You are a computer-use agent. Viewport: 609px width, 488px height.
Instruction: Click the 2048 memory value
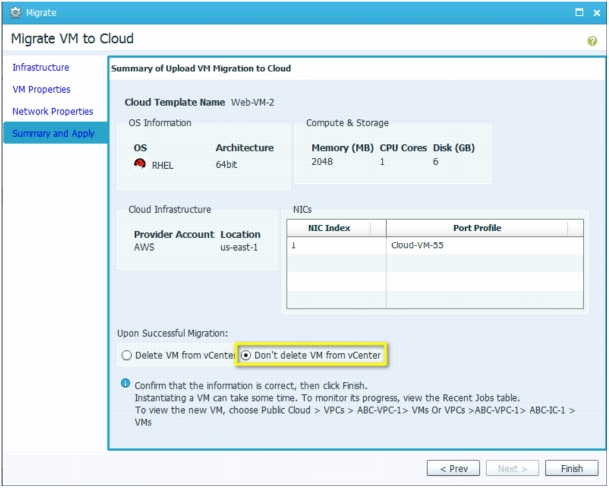point(322,162)
